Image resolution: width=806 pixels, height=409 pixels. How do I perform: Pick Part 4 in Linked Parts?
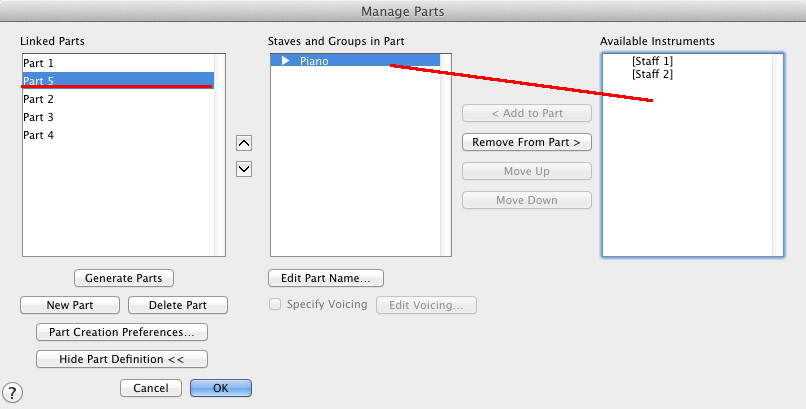coord(39,135)
